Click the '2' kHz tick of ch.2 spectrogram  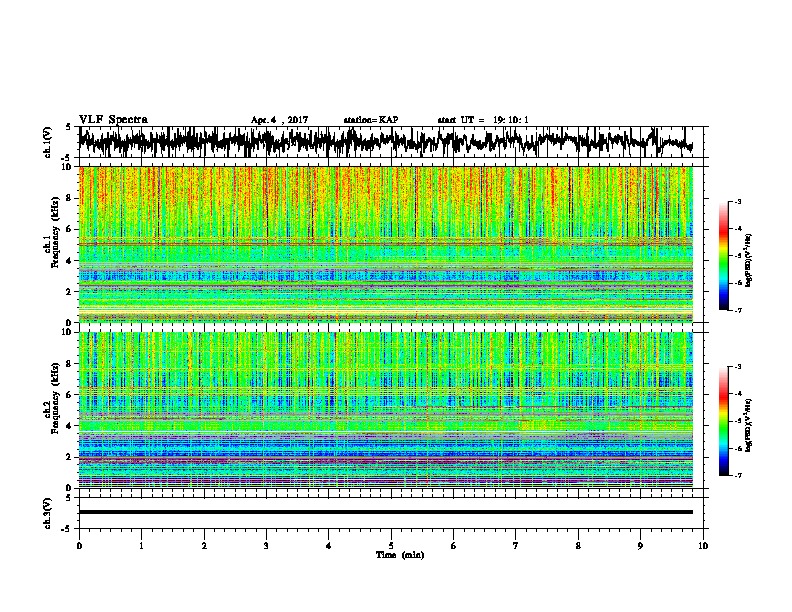coord(71,457)
